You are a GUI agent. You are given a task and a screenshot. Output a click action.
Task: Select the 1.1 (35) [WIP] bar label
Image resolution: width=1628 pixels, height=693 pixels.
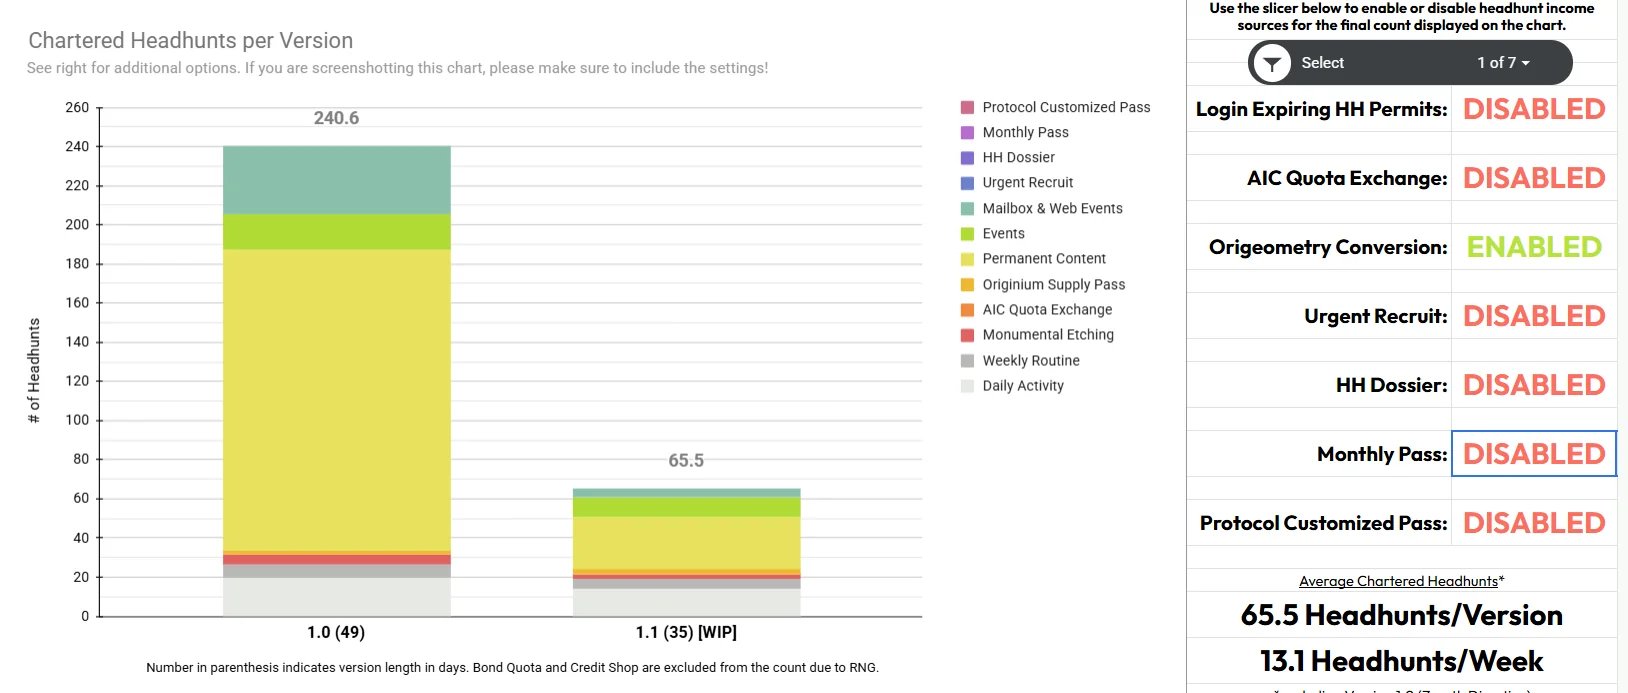686,632
